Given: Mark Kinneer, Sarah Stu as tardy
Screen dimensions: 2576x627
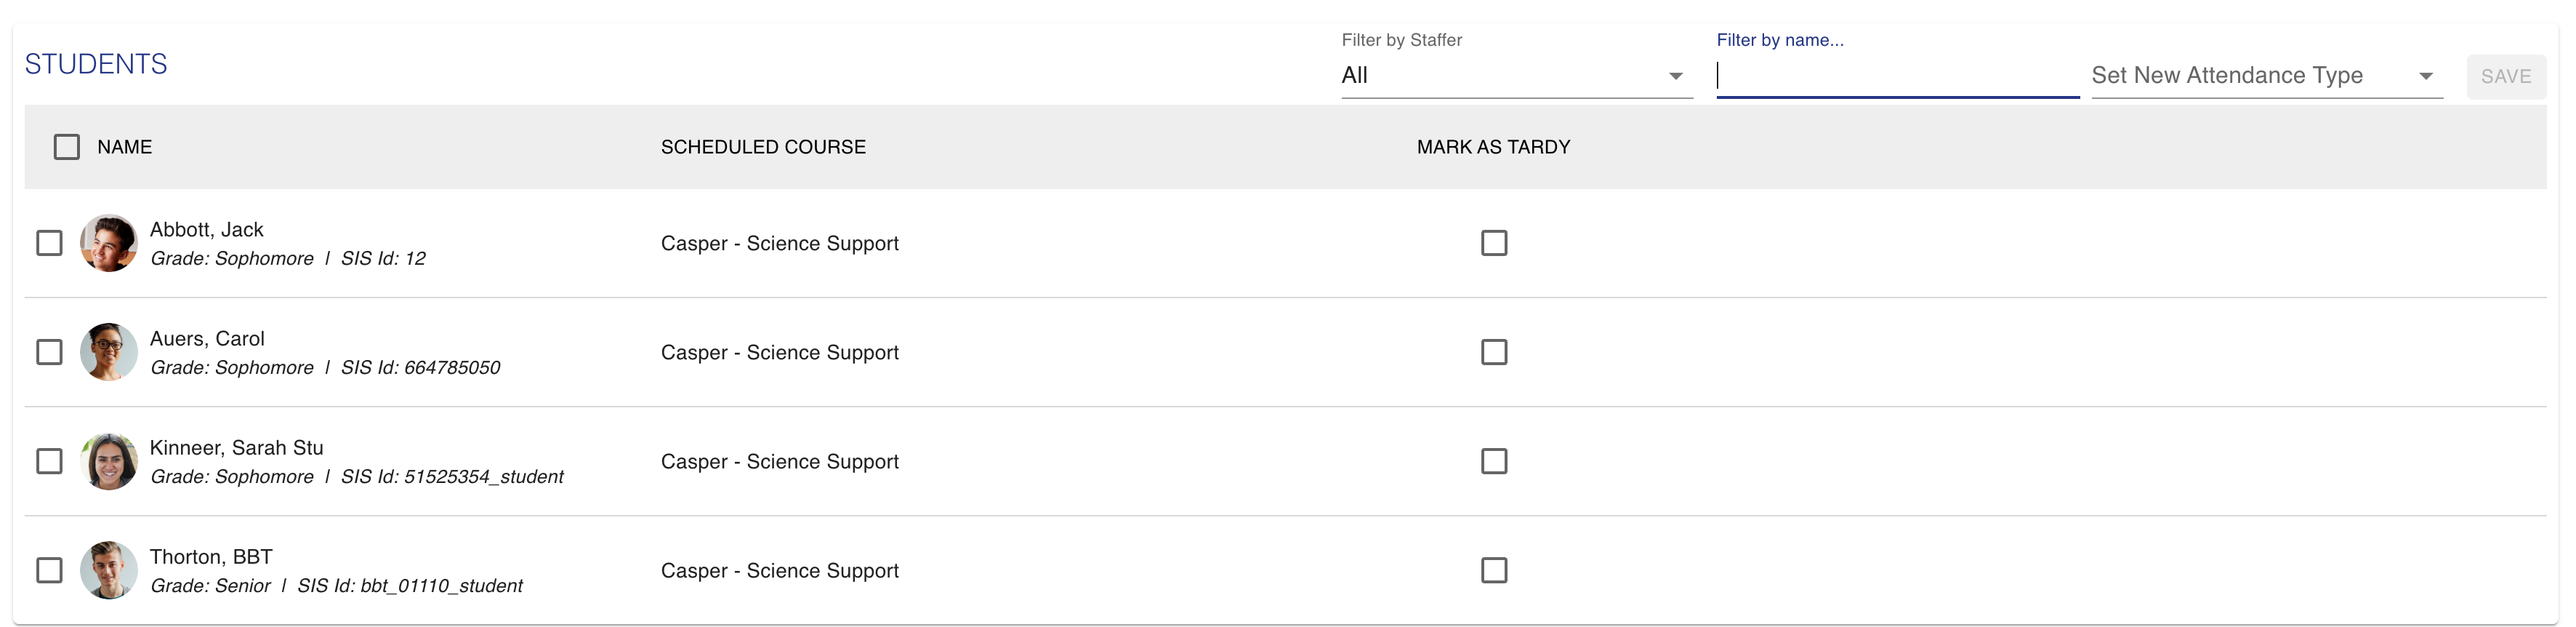Looking at the screenshot, I should pos(1494,461).
